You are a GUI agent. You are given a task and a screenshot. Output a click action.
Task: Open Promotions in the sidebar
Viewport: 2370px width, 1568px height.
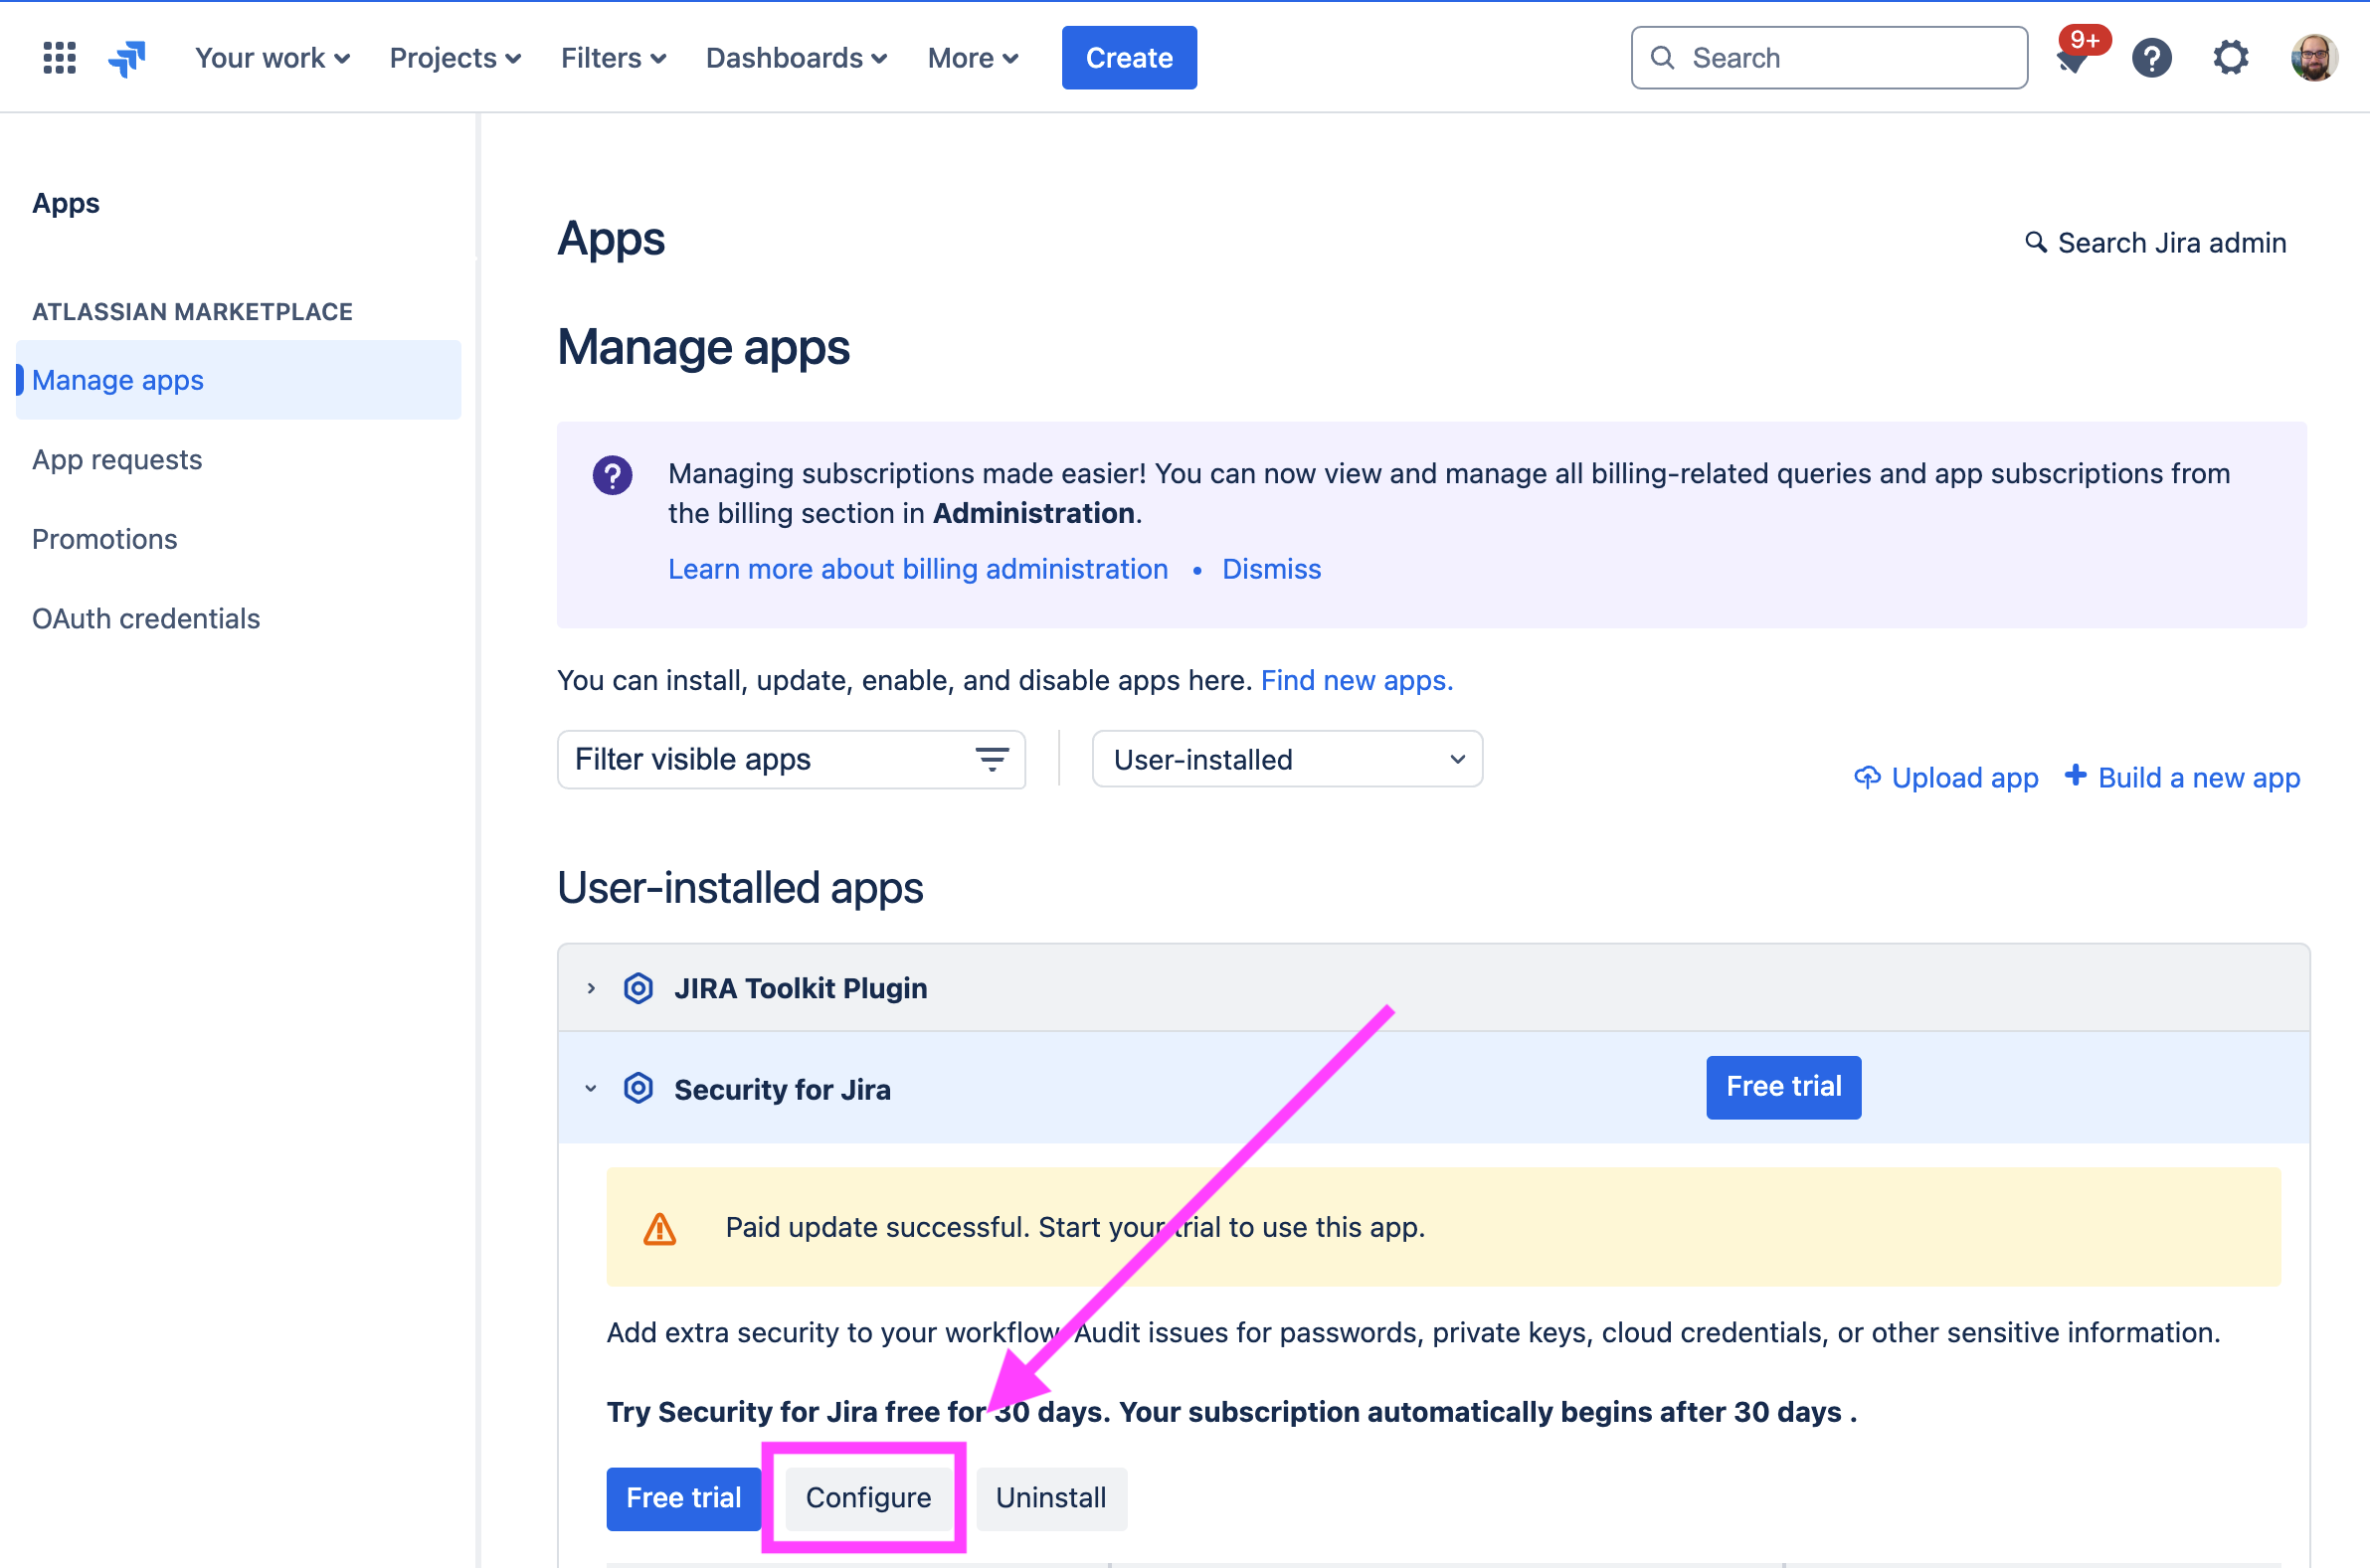[x=105, y=539]
